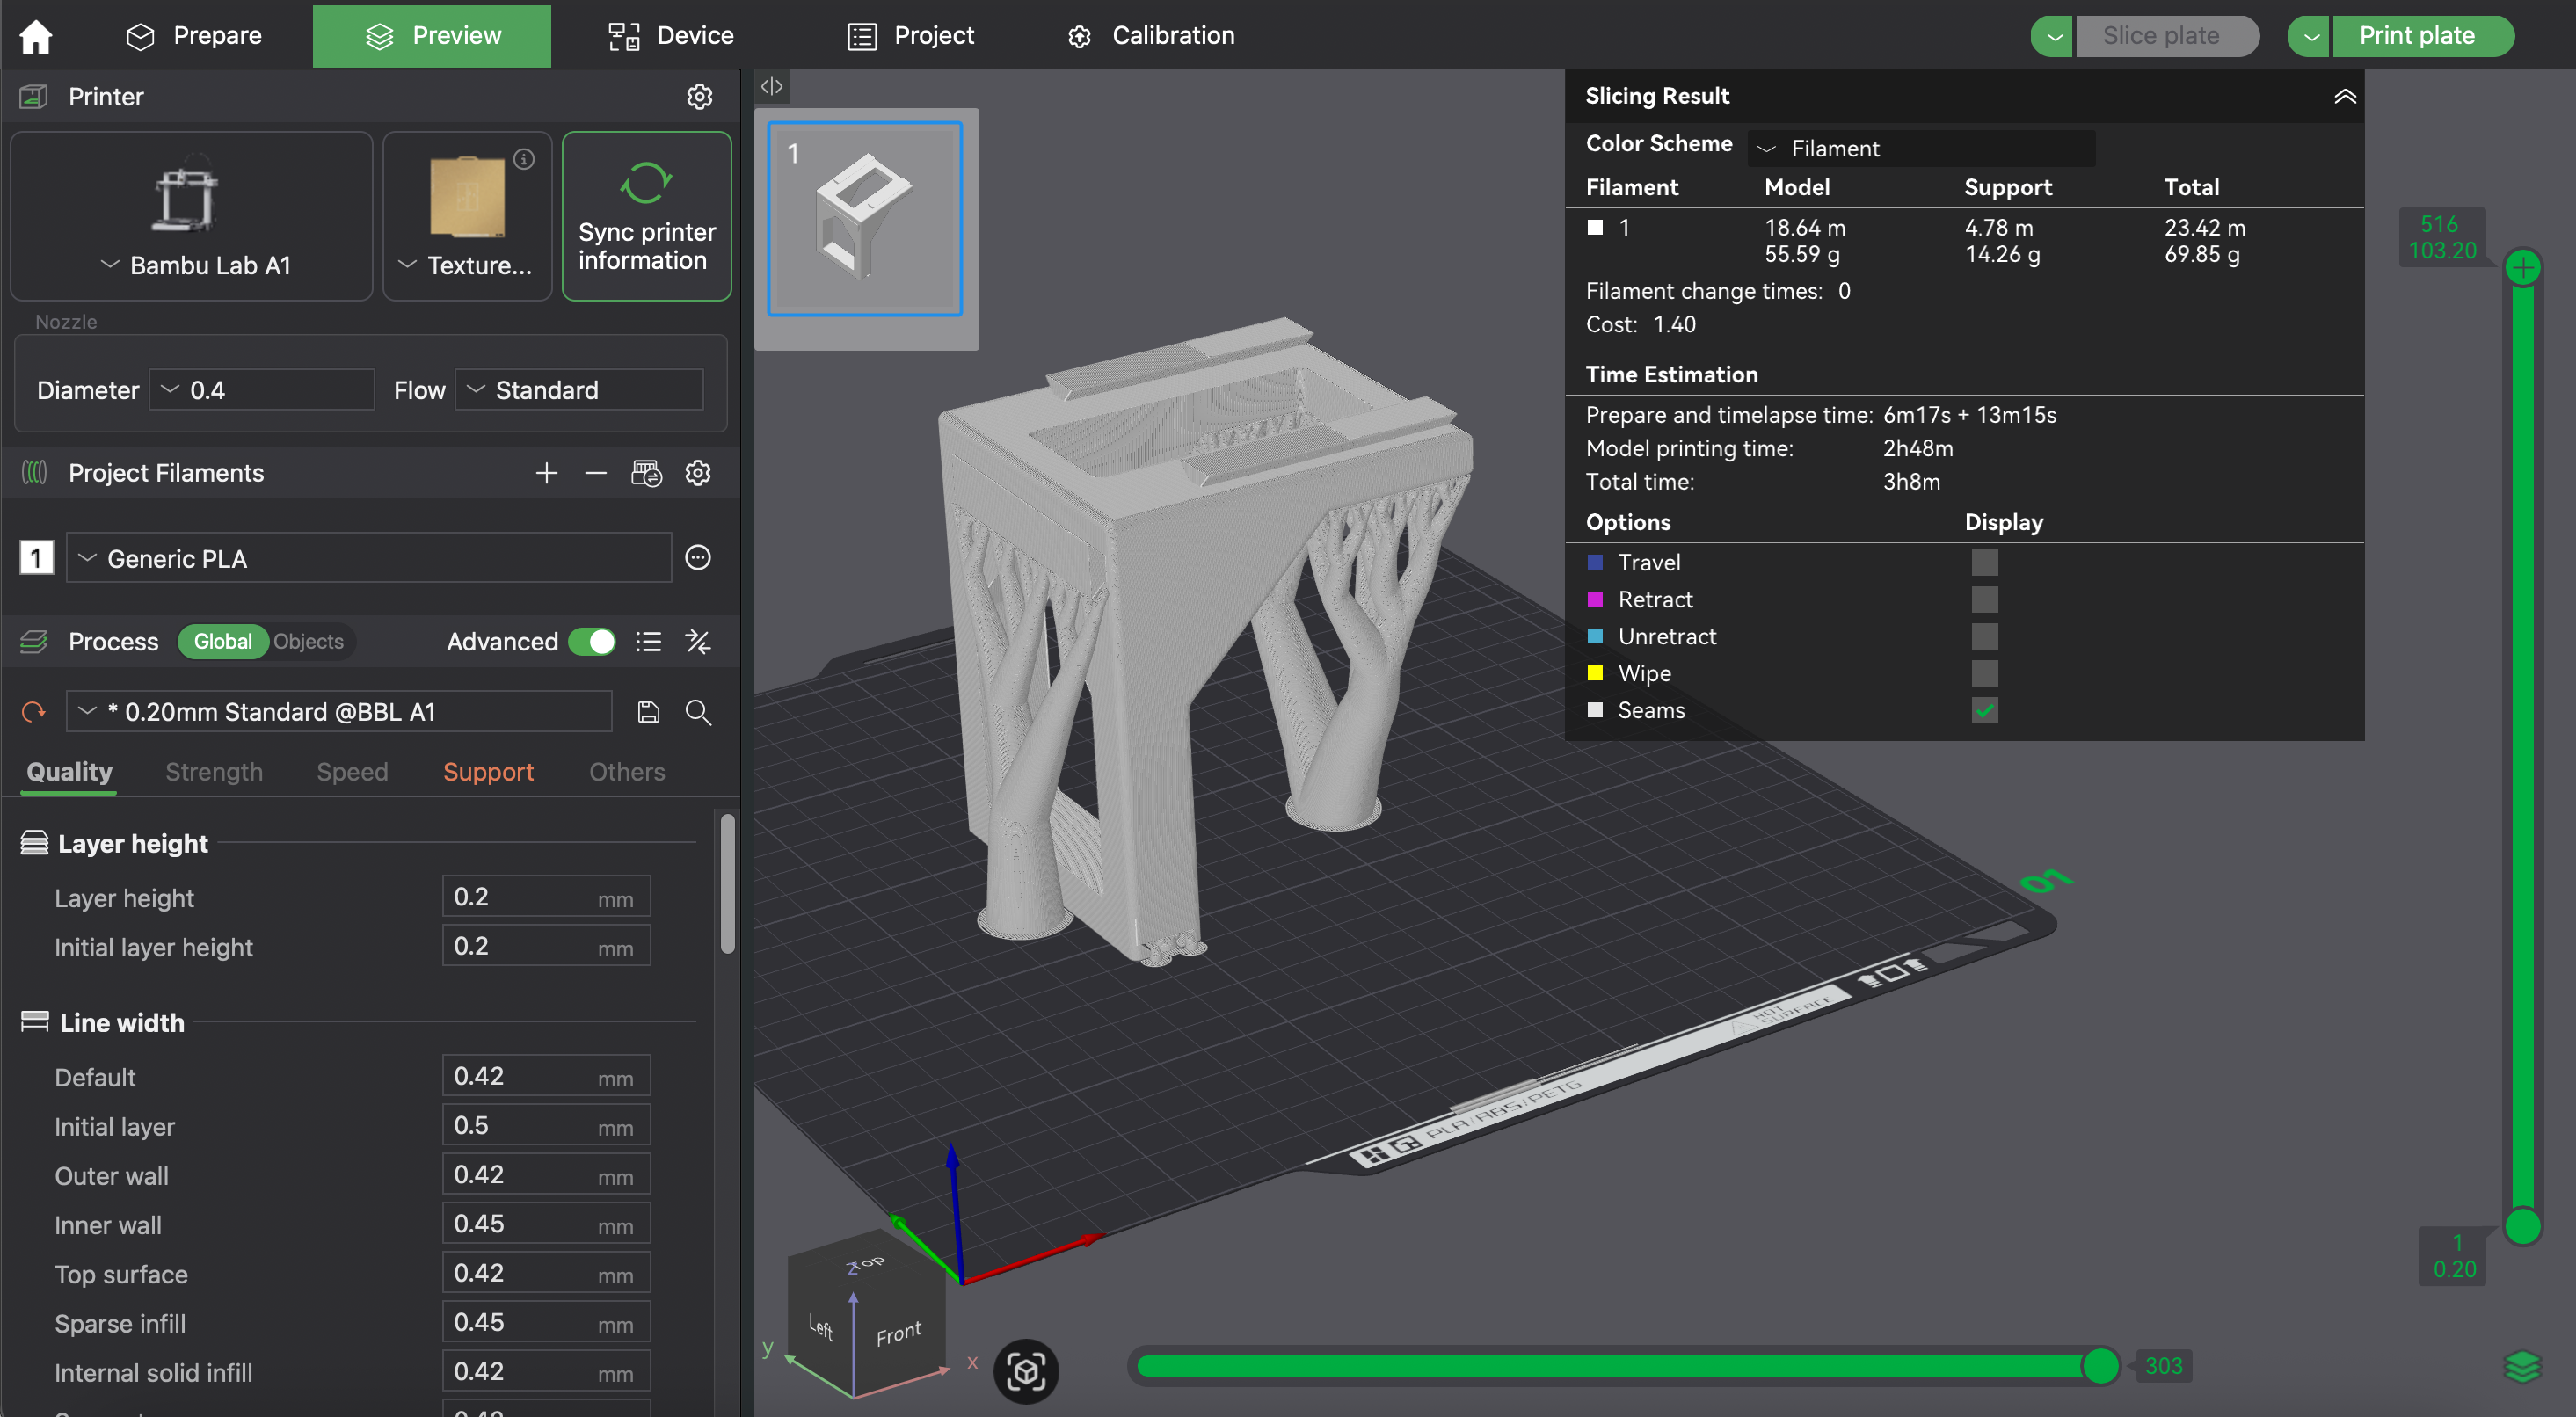The image size is (2576, 1417).
Task: Open the Others settings tab
Action: pos(627,772)
